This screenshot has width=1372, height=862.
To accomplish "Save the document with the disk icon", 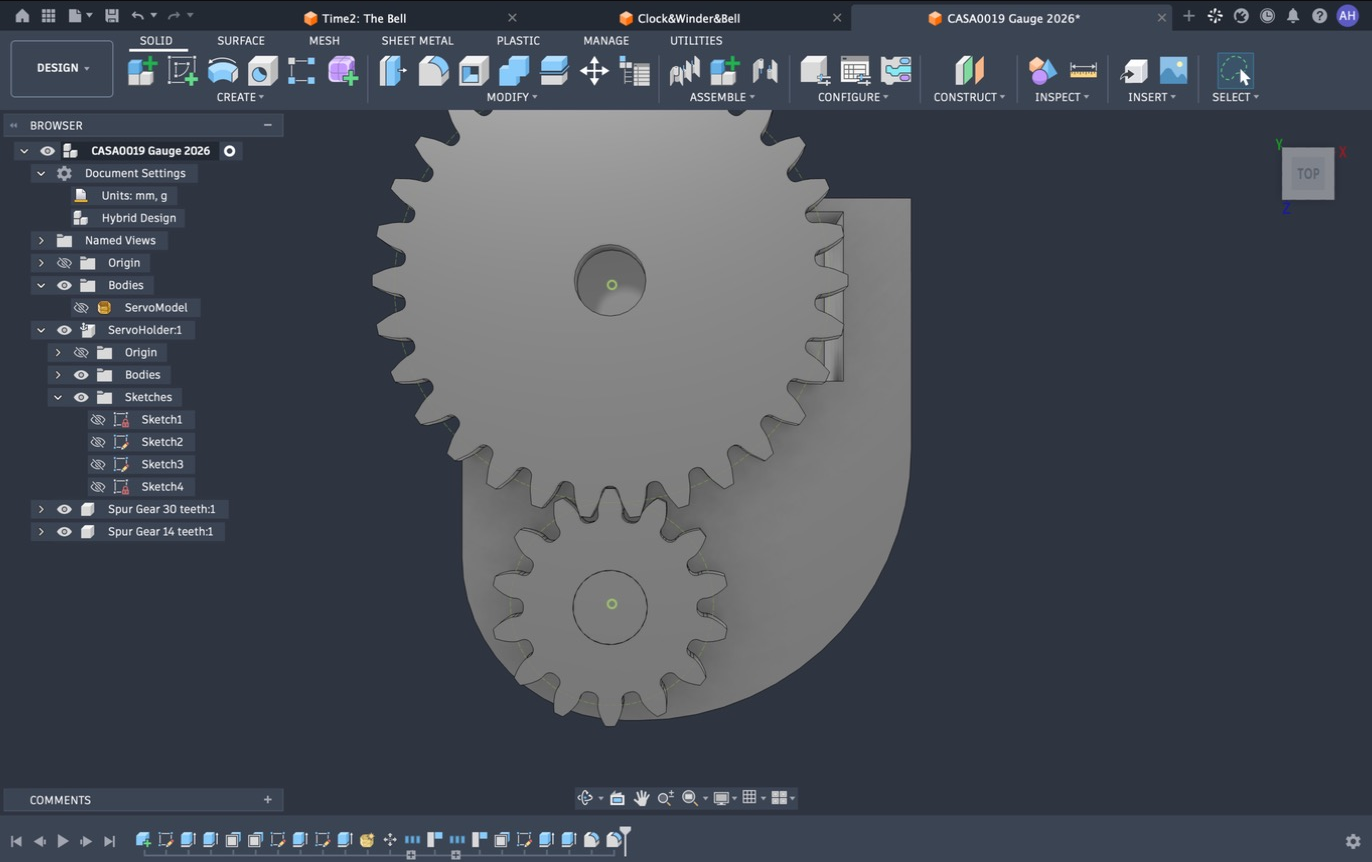I will [112, 16].
